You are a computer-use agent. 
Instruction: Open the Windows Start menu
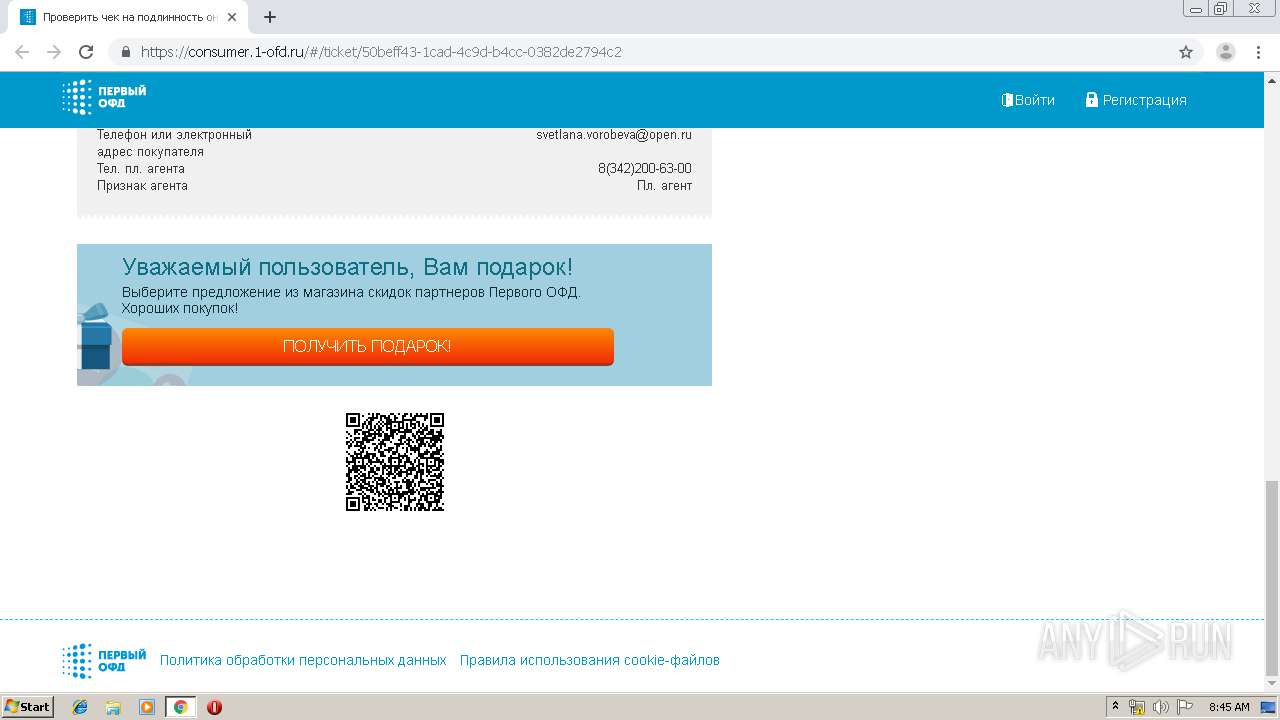28,706
